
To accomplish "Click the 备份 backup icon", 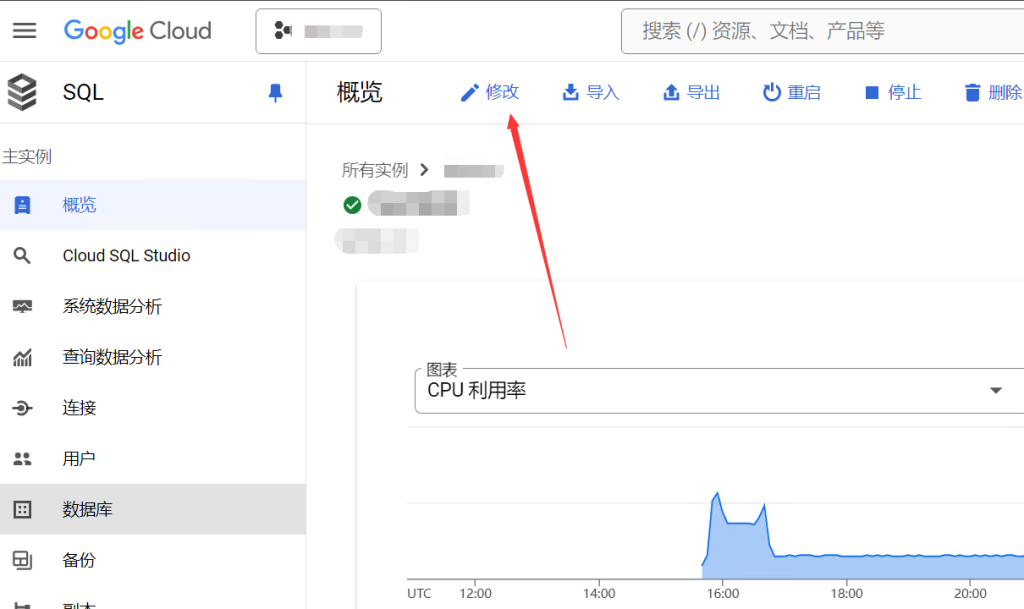I will click(22, 560).
